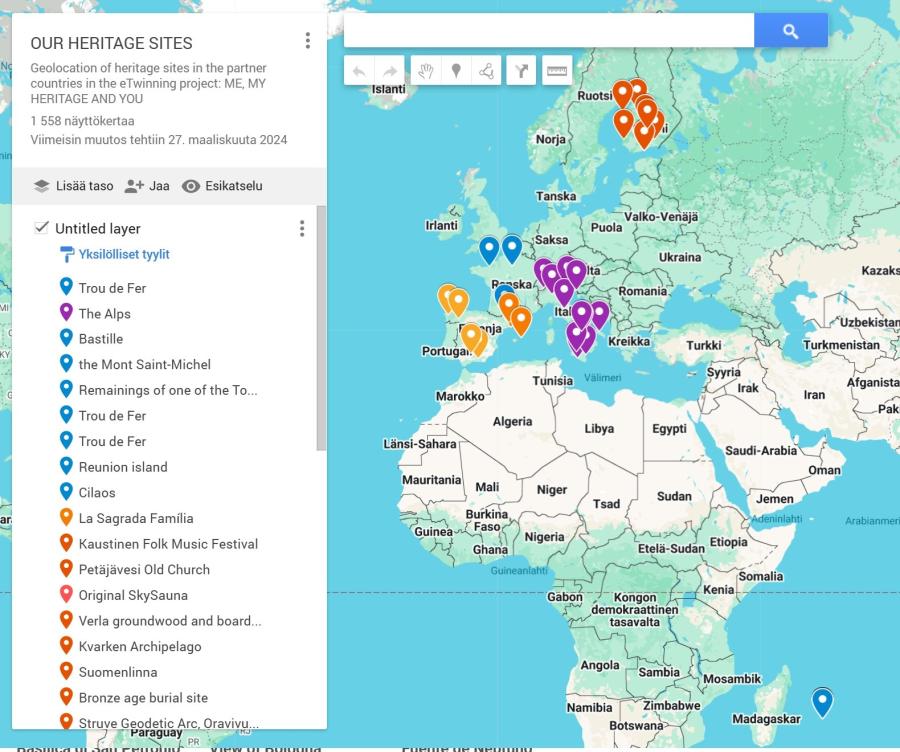The width and height of the screenshot is (900, 752).
Task: Select Original SkySauna list item
Action: 133,595
